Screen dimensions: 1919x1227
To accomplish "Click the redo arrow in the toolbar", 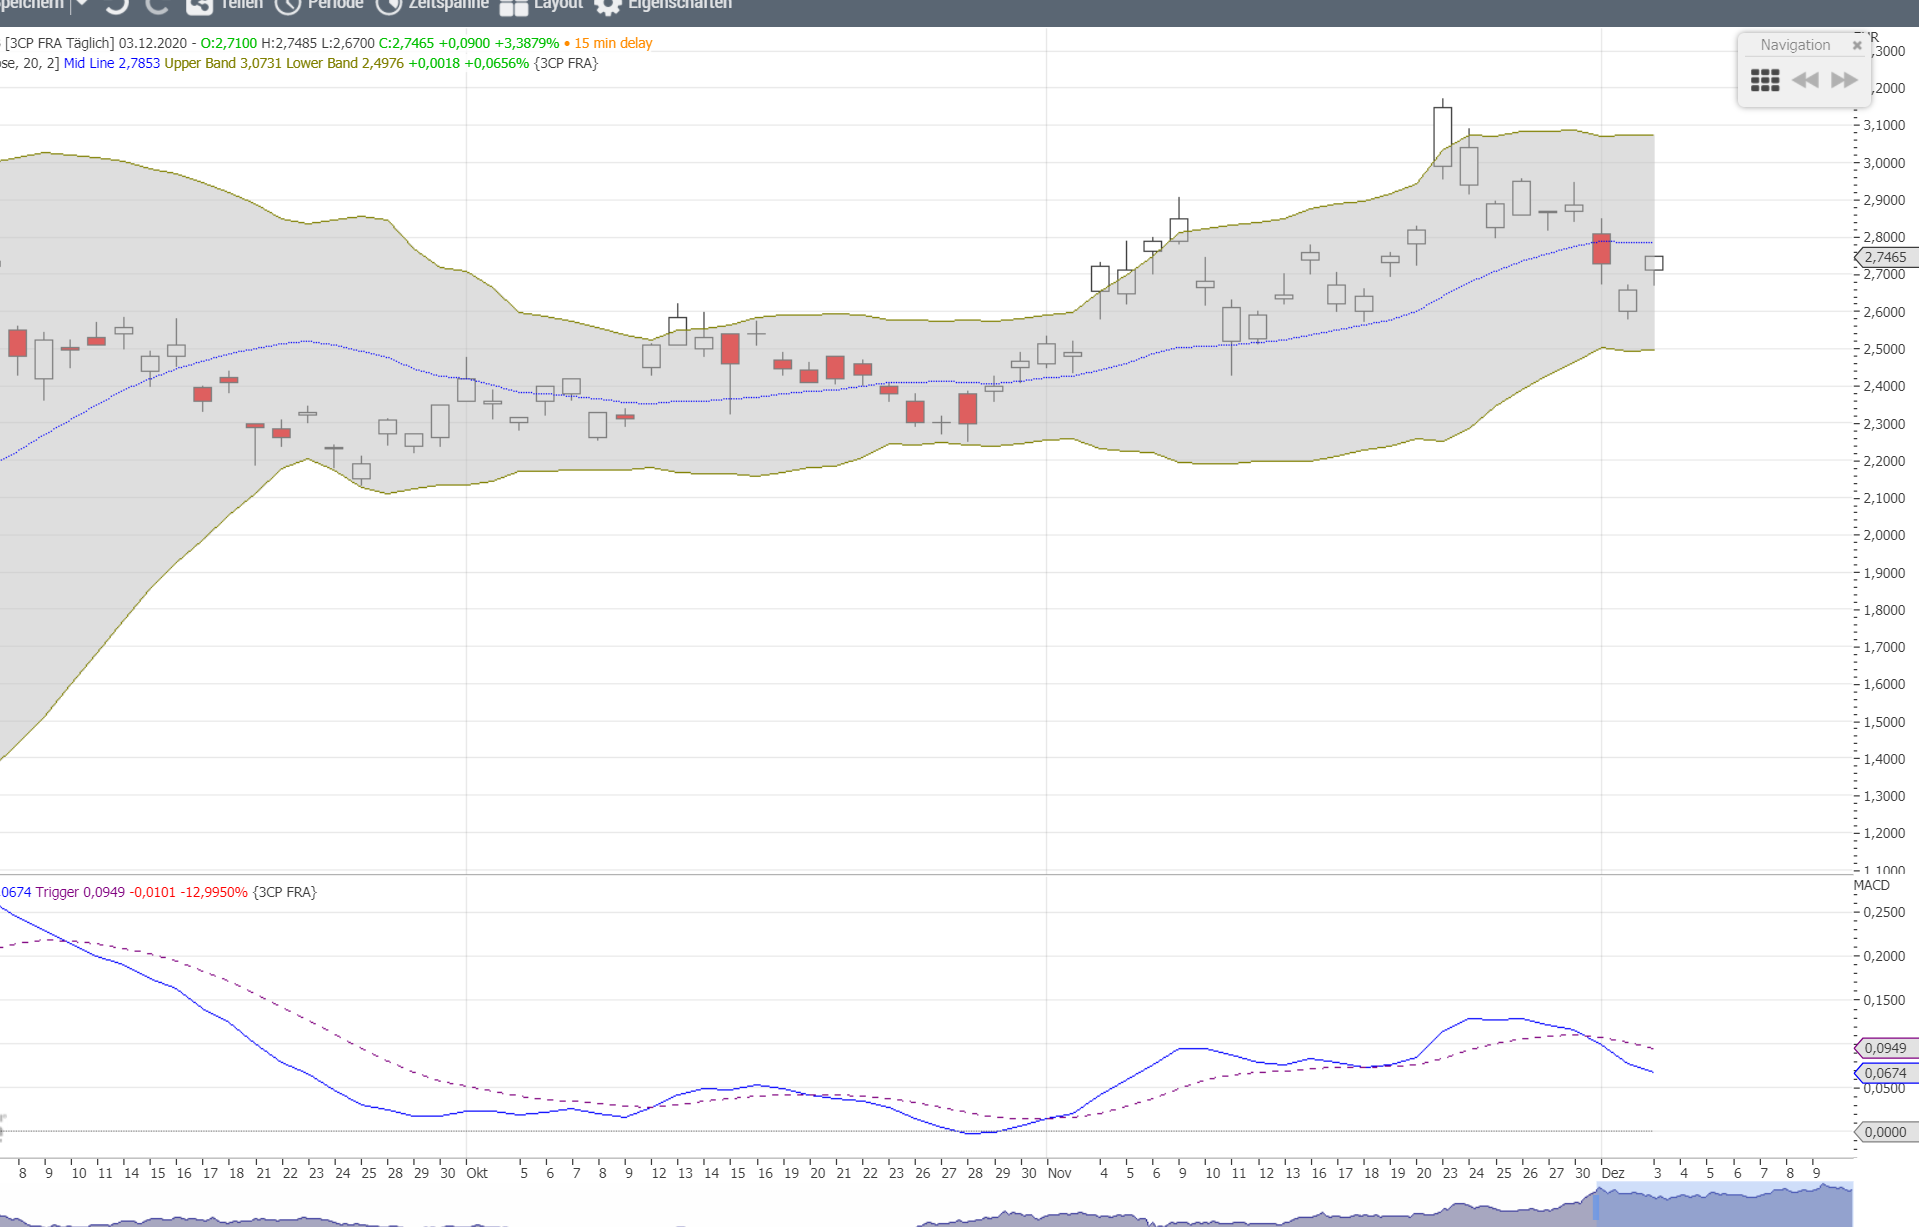I will click(x=156, y=6).
